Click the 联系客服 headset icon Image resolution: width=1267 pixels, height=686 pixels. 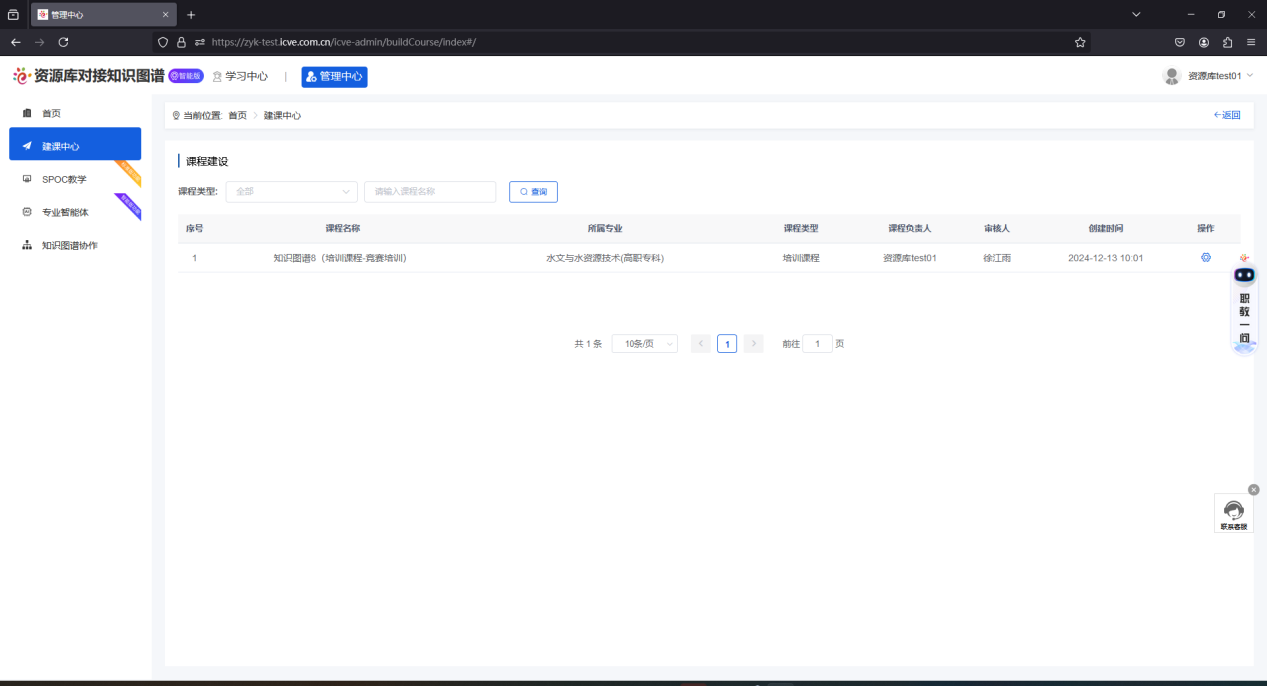[1234, 513]
